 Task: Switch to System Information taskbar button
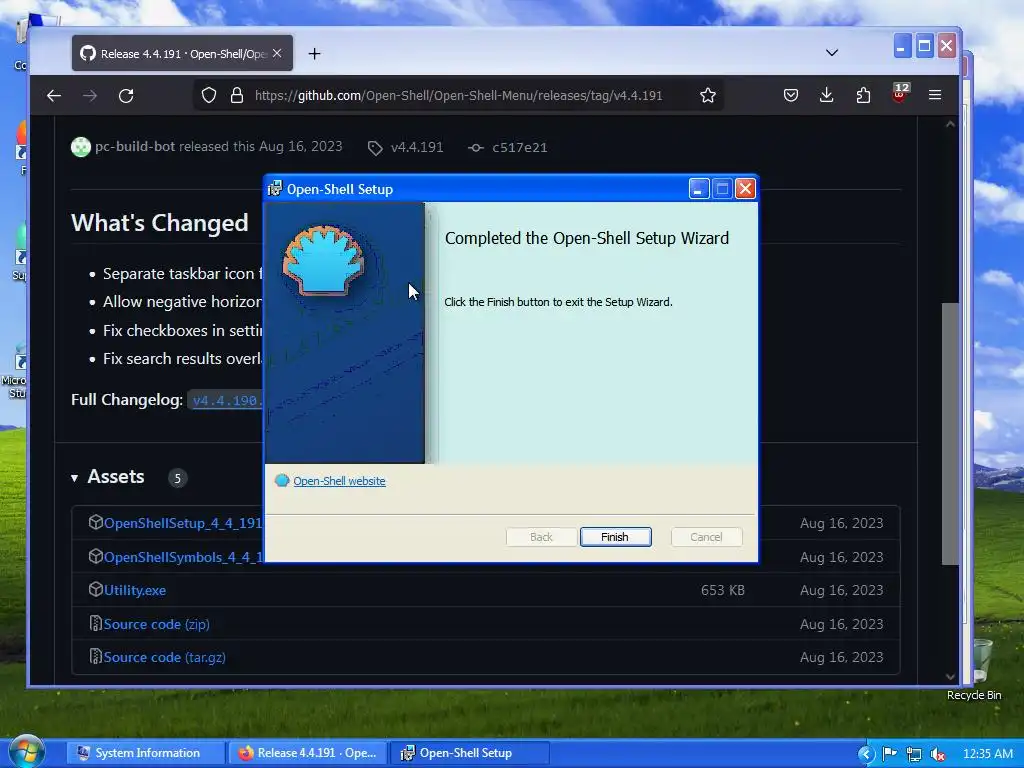coord(145,753)
